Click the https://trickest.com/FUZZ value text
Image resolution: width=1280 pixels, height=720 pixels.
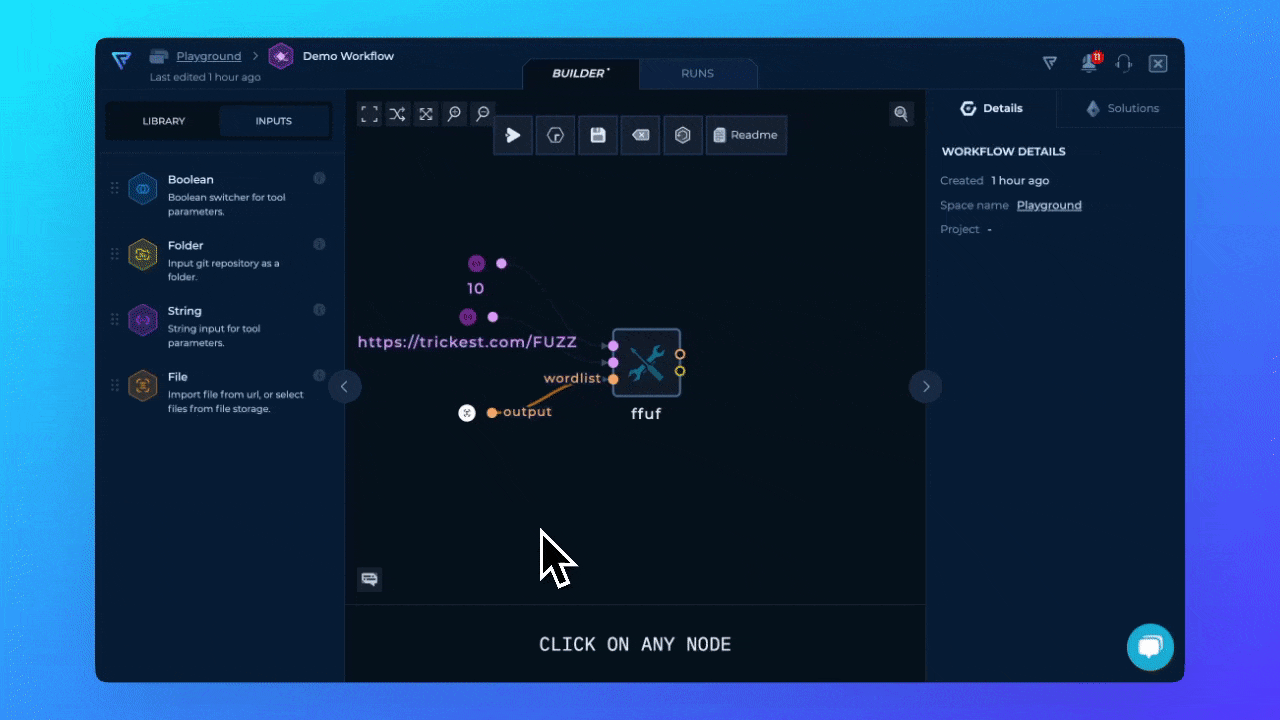coord(467,342)
